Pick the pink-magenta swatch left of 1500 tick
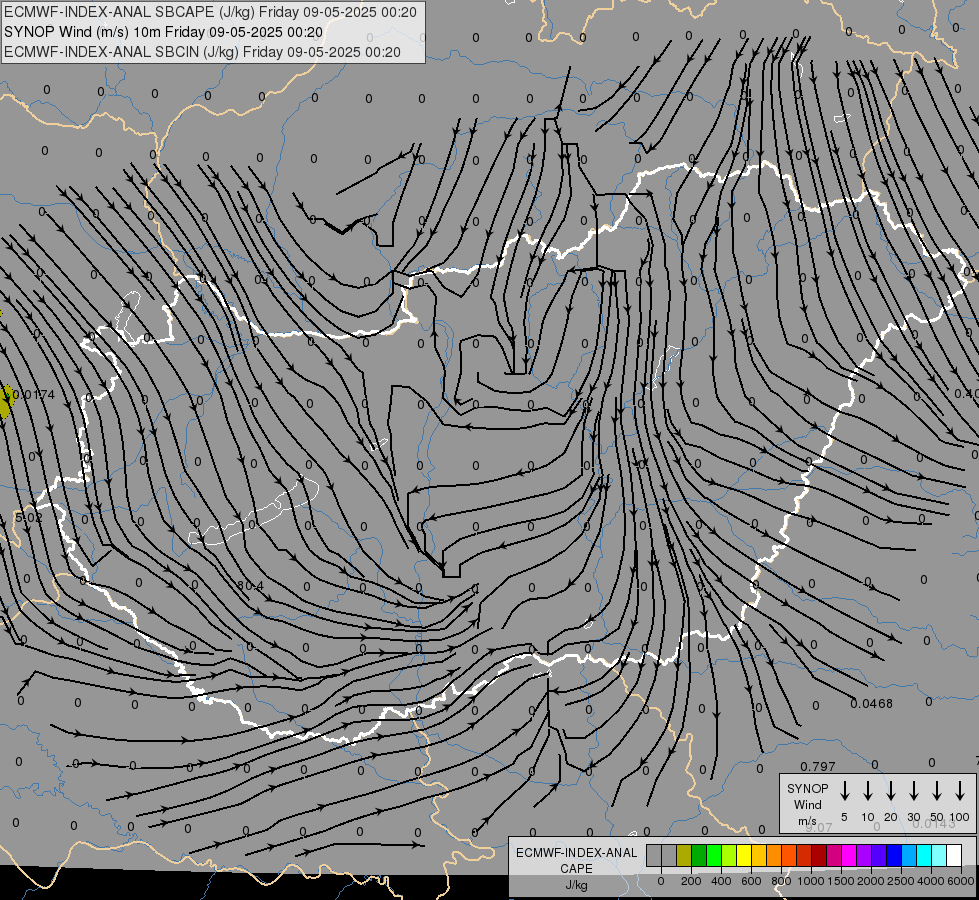Screen dimensions: 979x900 (835, 855)
